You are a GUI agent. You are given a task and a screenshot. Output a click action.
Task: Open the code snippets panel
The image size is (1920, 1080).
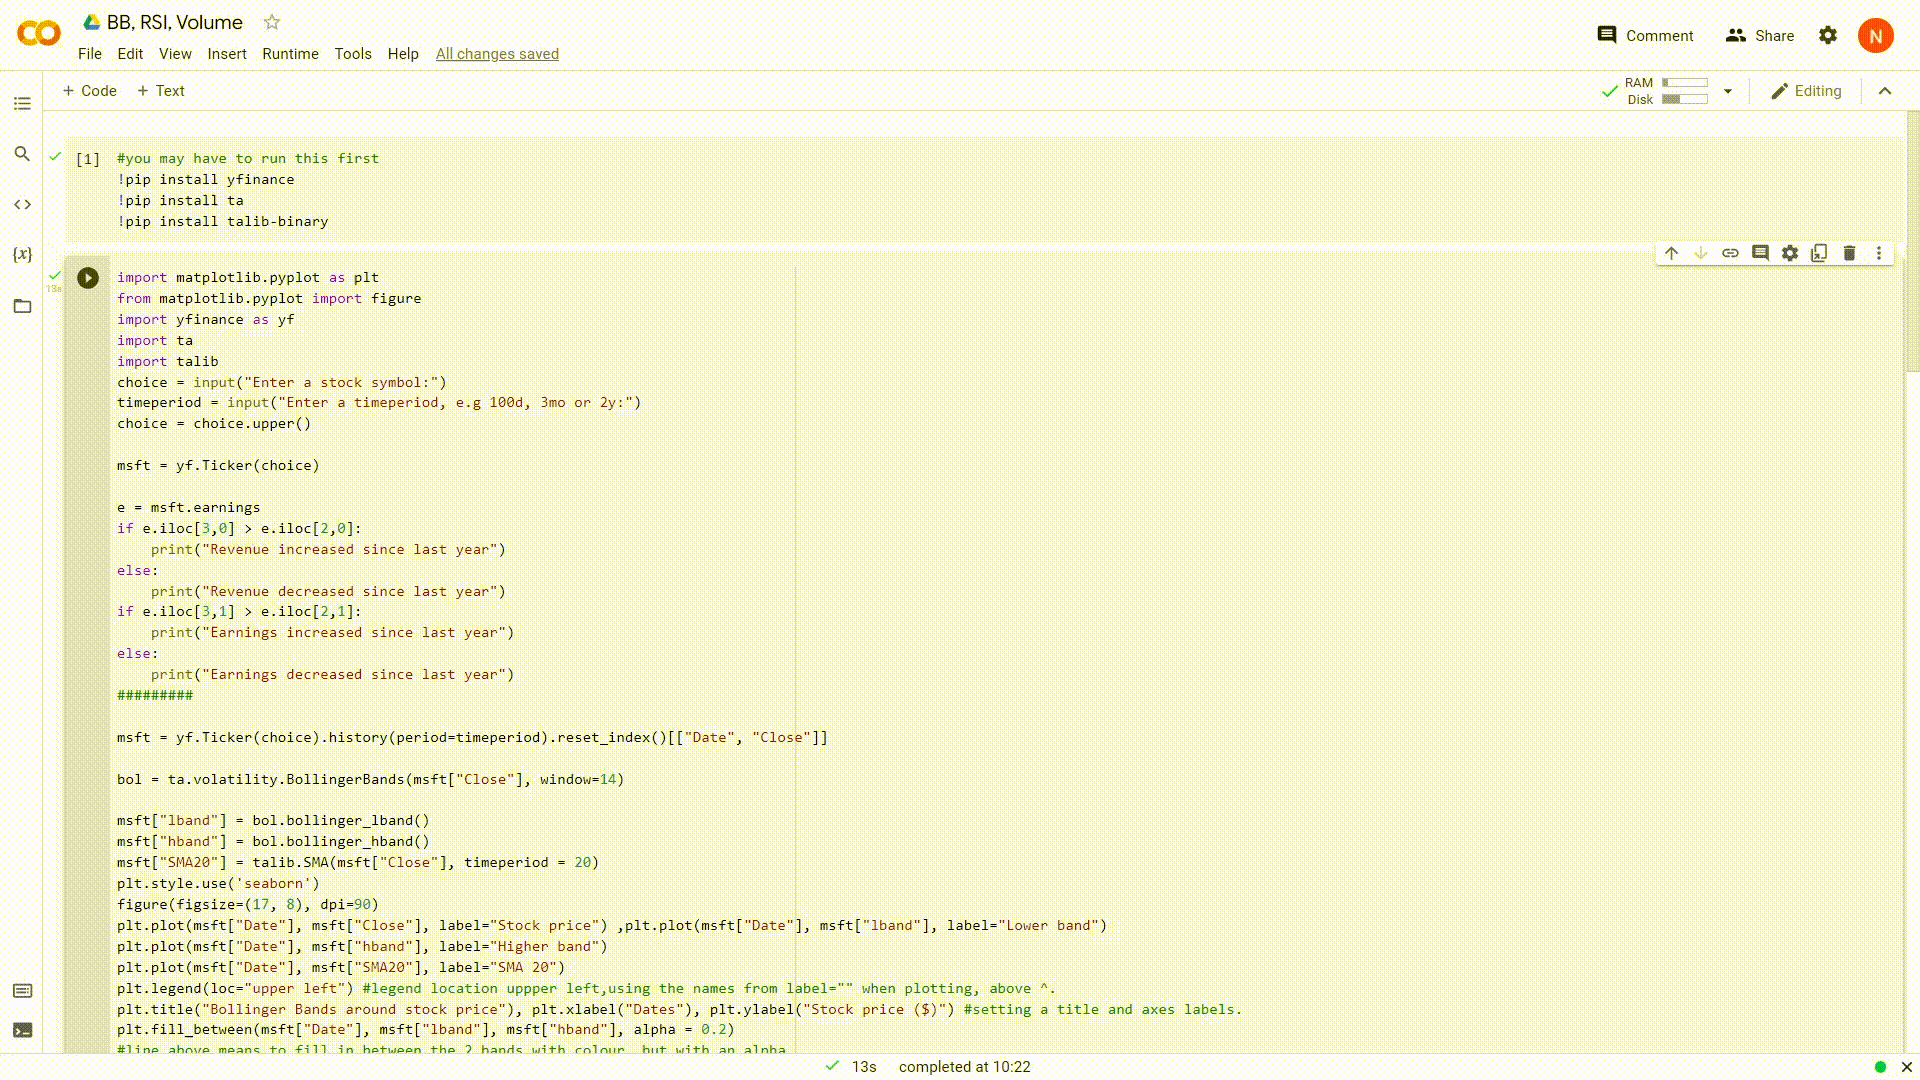(22, 204)
